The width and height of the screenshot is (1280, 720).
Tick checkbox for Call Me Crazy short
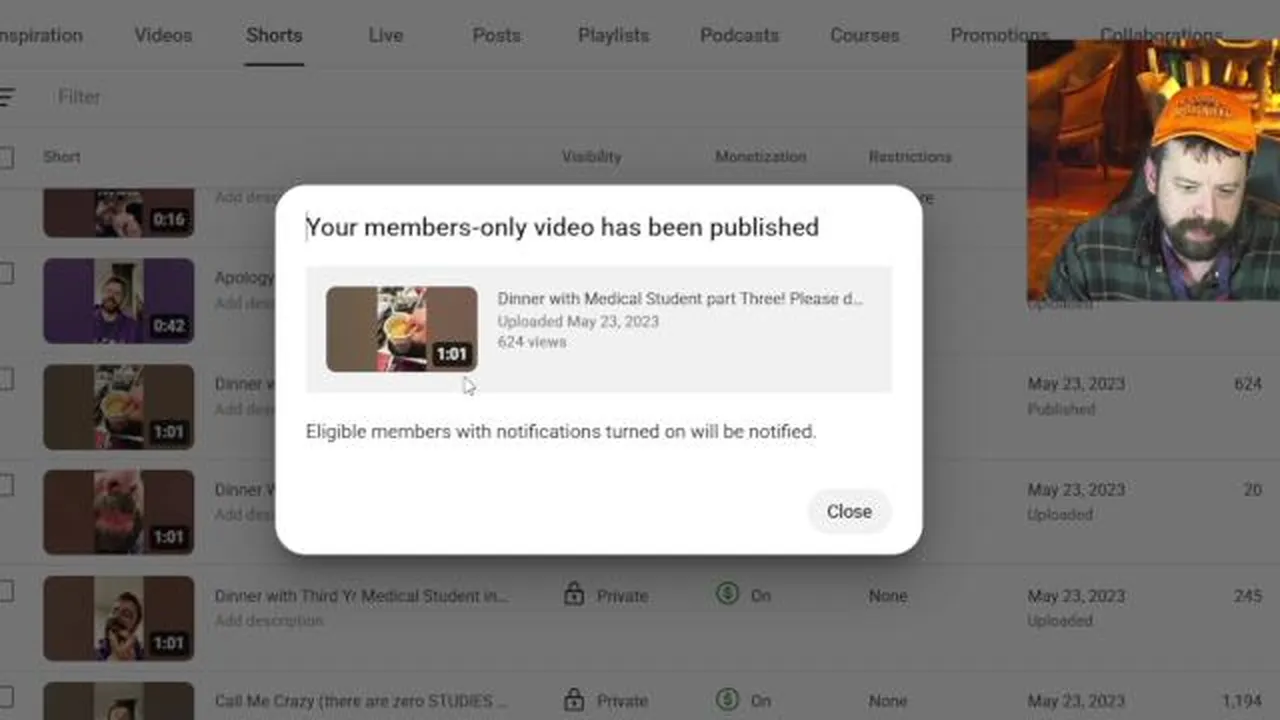6,697
